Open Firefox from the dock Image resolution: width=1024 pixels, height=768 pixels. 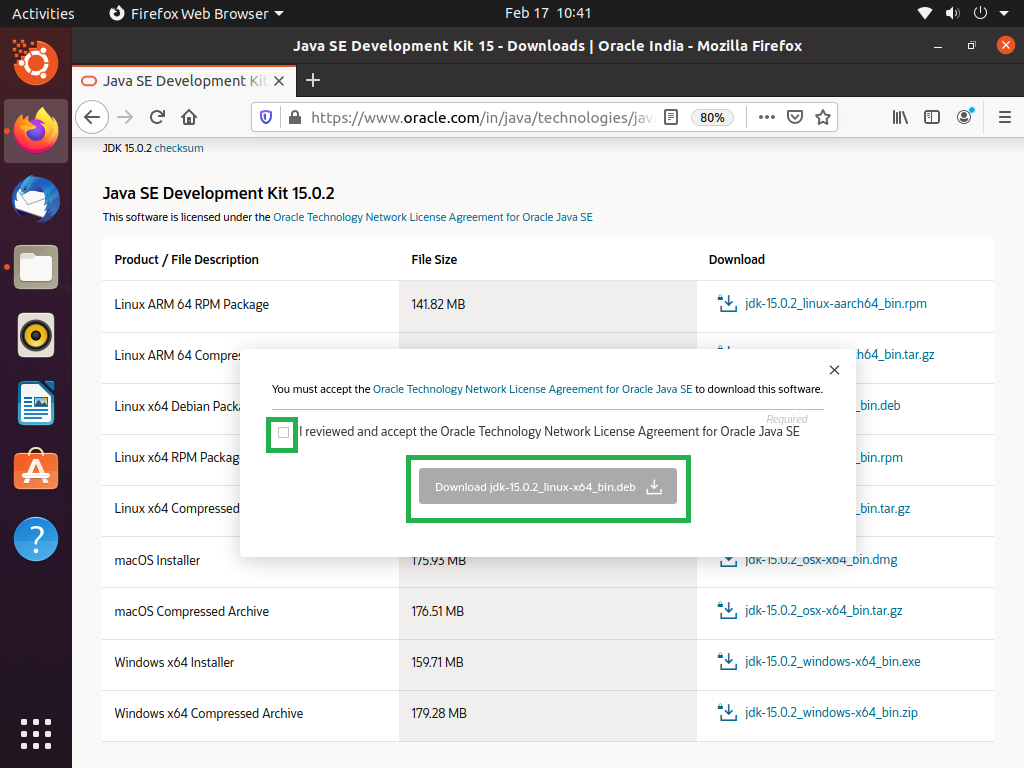[36, 131]
